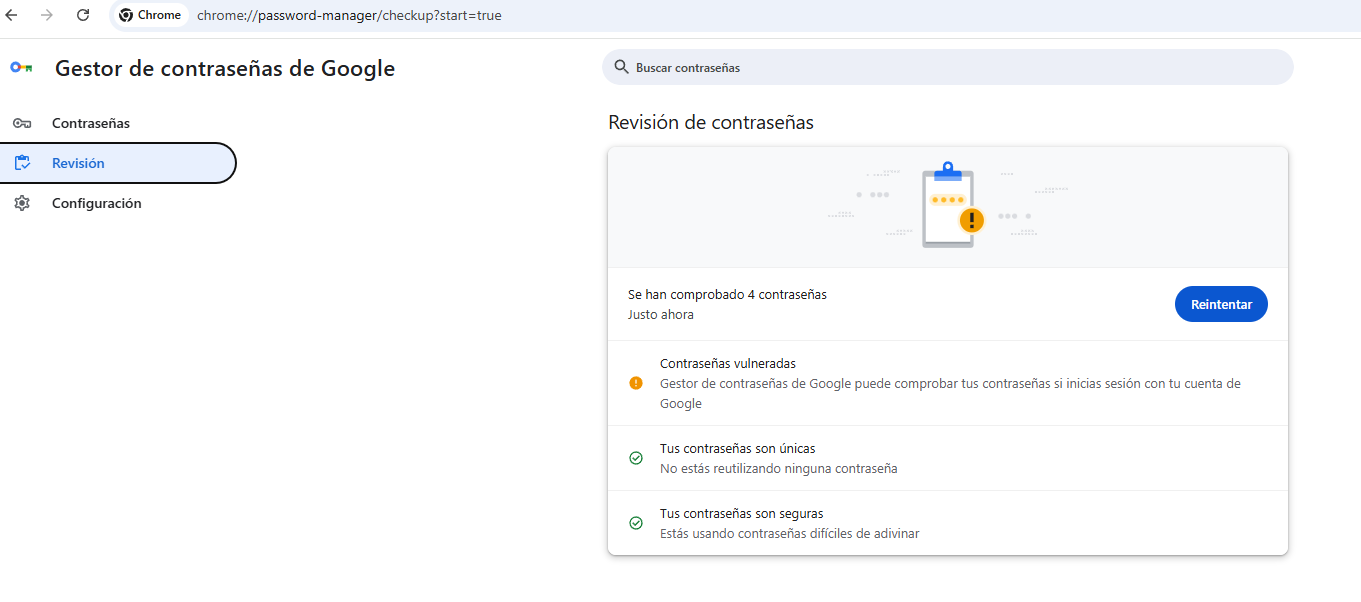
Task: Click 'Se han comprobado 4 contraseñas' text
Action: click(x=727, y=295)
